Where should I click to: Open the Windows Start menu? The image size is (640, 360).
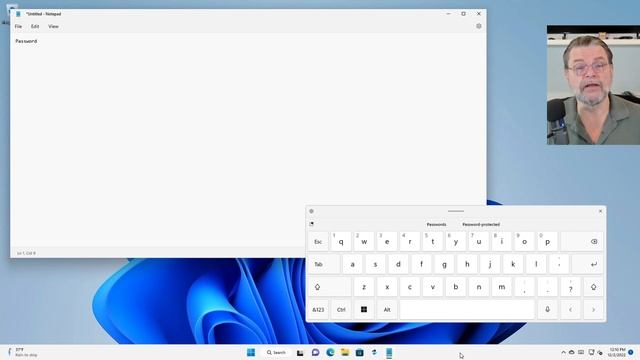[251, 352]
